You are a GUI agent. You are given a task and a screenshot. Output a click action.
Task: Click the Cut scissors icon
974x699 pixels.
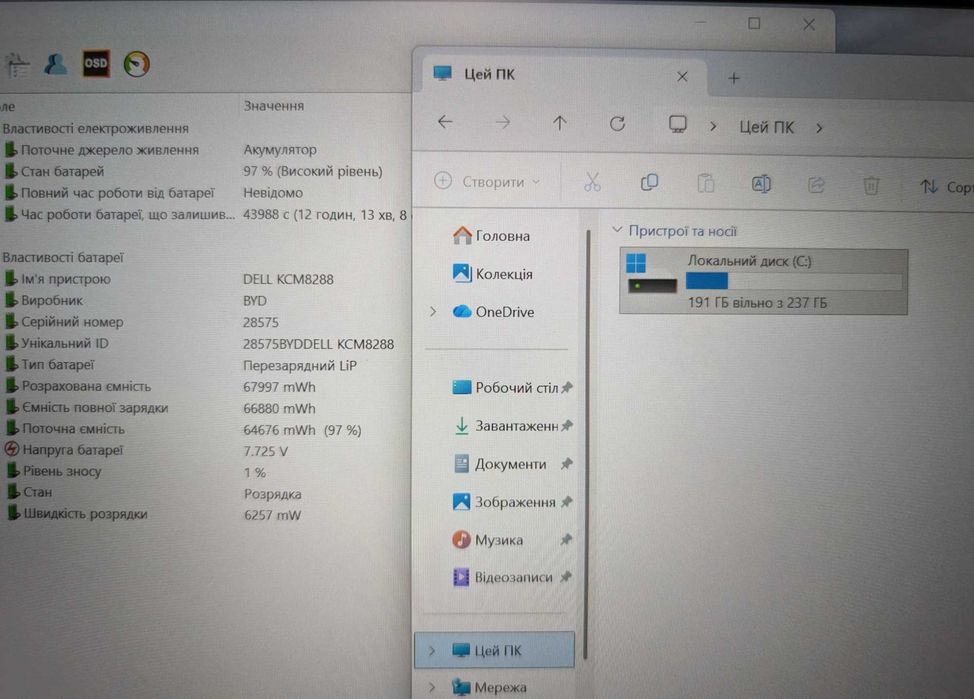coord(593,183)
